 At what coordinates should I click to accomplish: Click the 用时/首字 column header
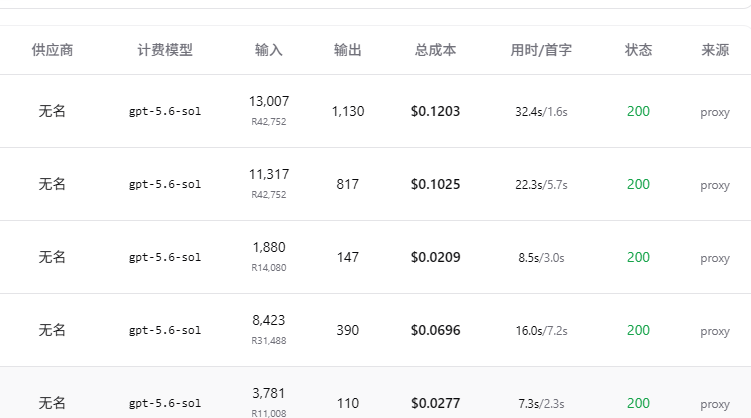pos(541,50)
